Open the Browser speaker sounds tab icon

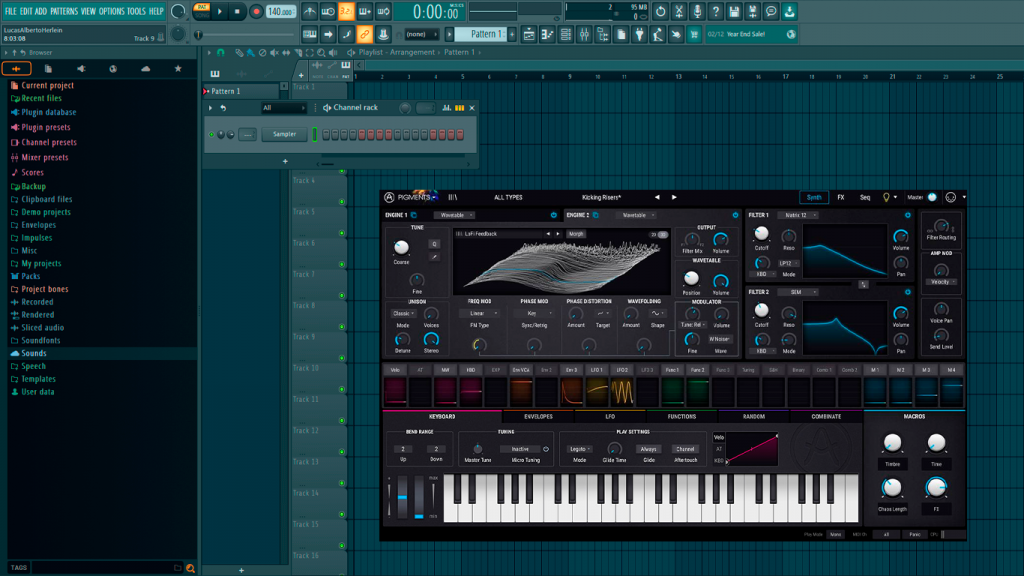tap(81, 69)
